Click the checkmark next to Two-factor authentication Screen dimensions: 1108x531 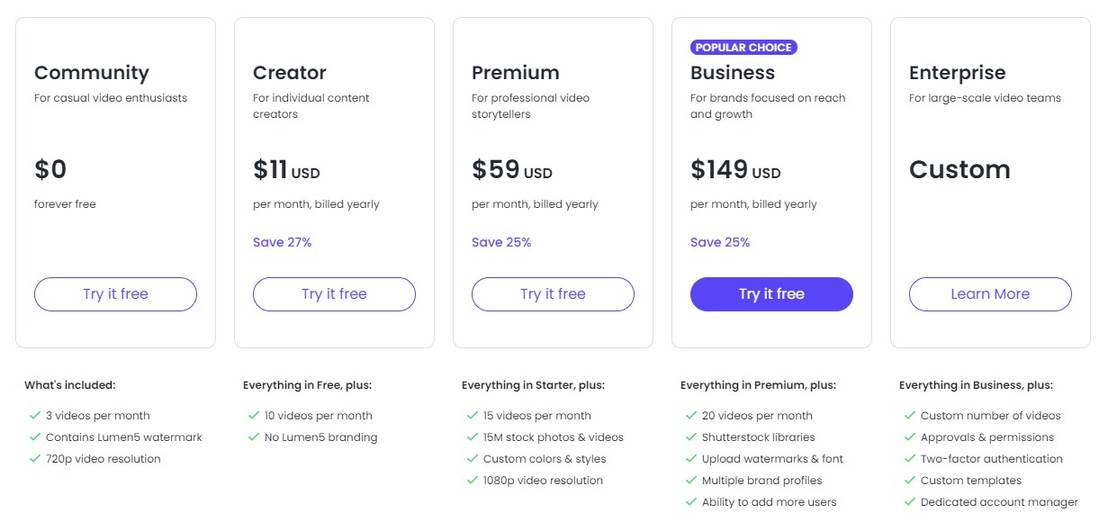click(910, 460)
